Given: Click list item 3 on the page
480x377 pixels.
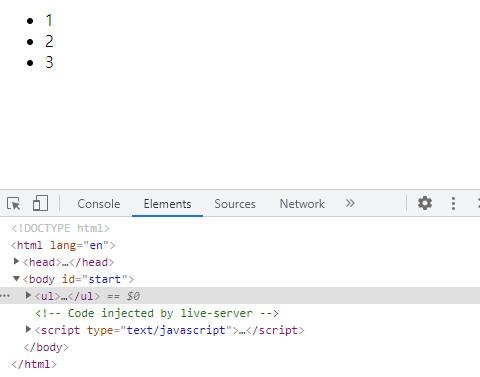Looking at the screenshot, I should pyautogui.click(x=49, y=62).
